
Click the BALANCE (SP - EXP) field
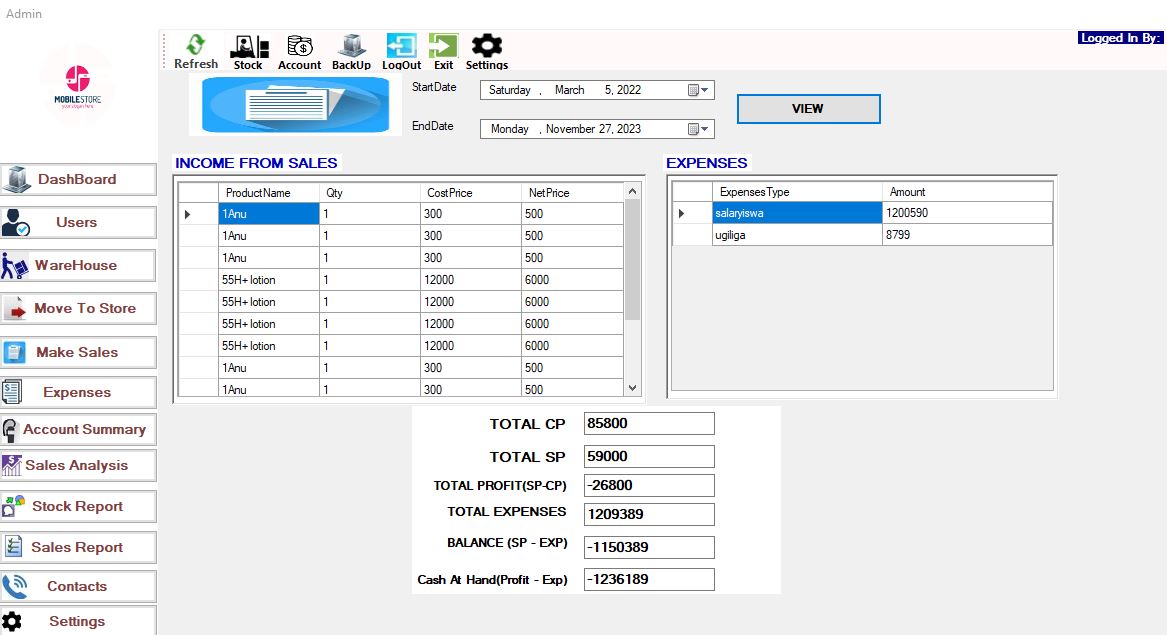click(x=649, y=547)
